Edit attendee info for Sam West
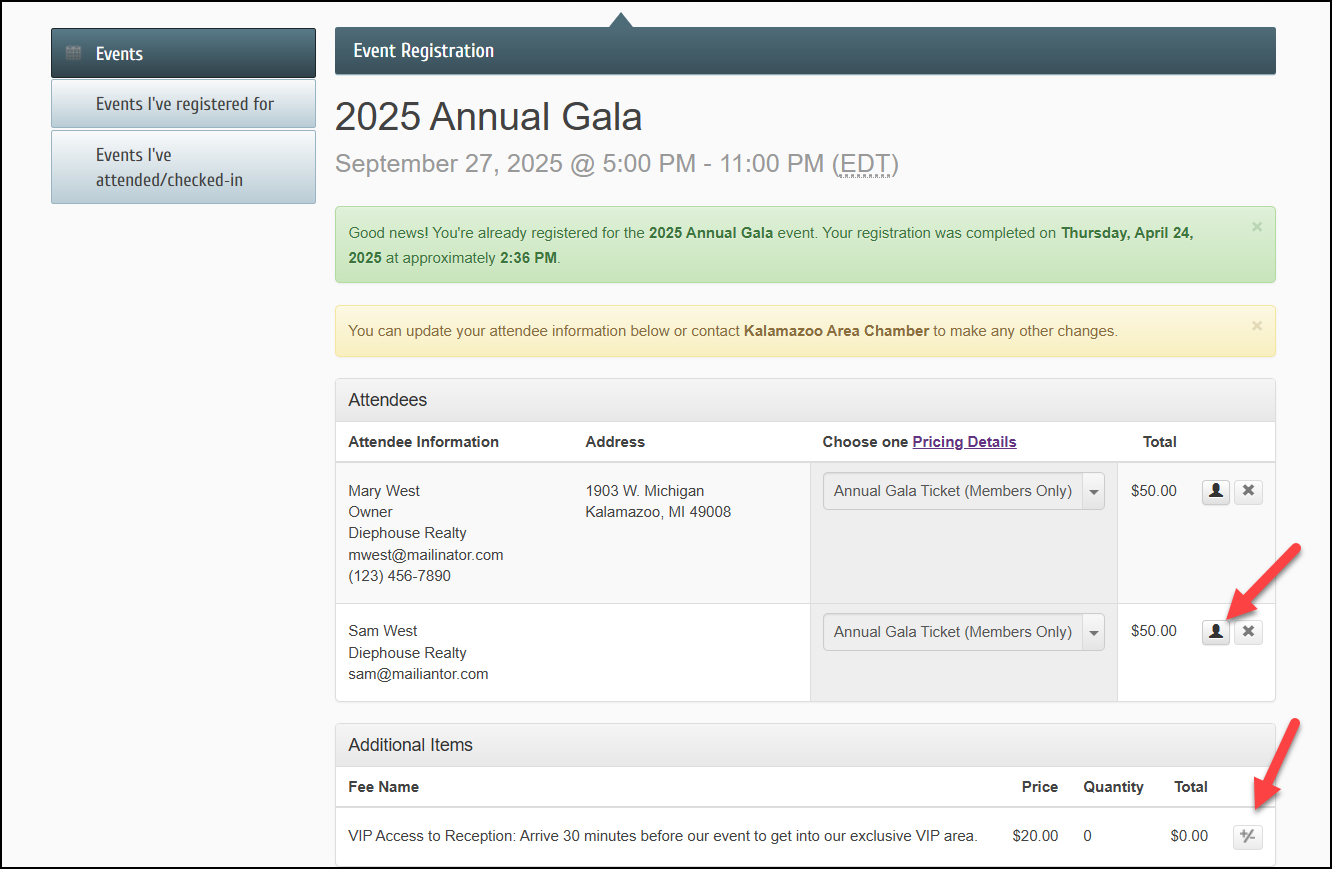Viewport: 1332px width, 869px height. pos(1215,632)
